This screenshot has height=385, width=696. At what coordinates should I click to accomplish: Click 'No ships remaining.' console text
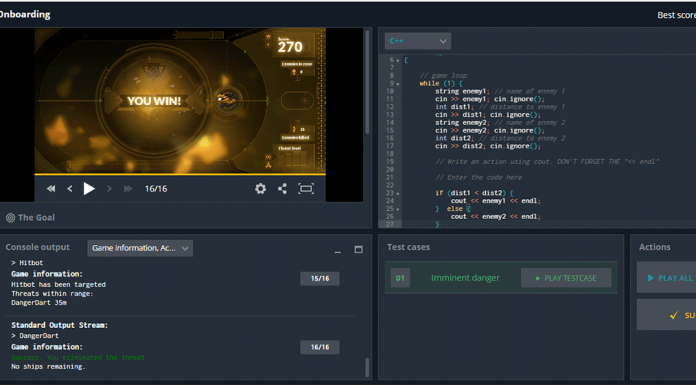(48, 367)
